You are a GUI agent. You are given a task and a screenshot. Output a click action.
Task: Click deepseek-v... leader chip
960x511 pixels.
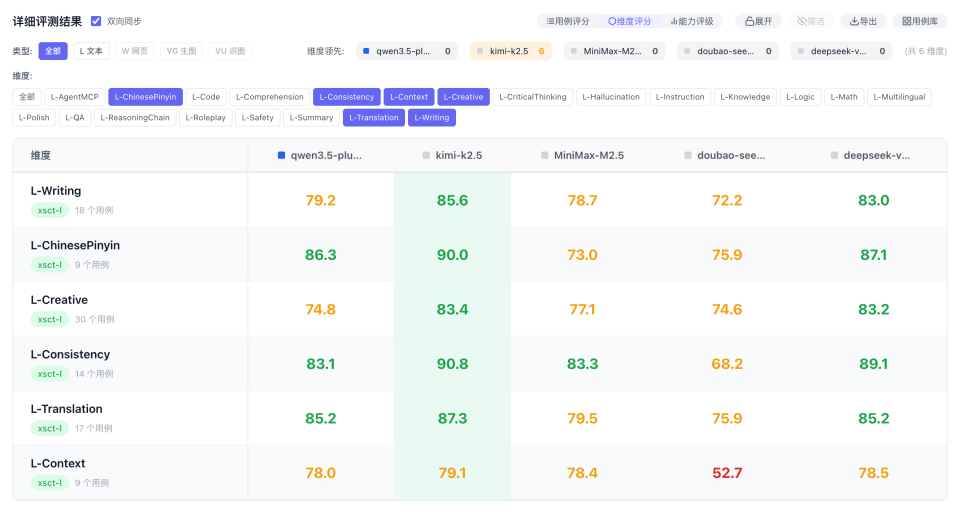pos(841,51)
